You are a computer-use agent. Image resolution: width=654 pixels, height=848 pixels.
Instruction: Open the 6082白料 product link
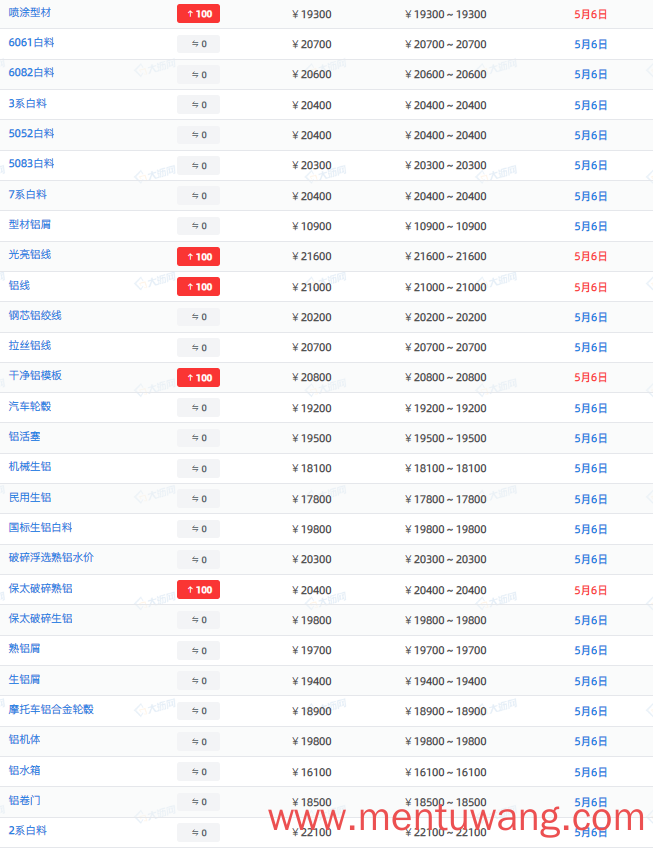(x=31, y=72)
